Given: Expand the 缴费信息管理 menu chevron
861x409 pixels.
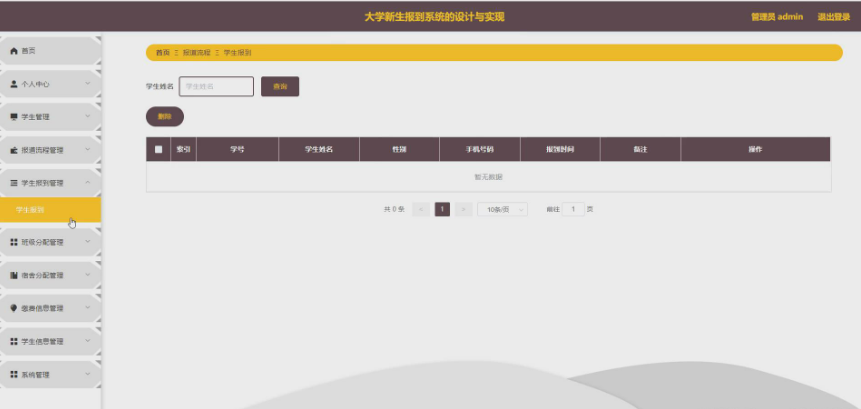Looking at the screenshot, I should [x=88, y=307].
